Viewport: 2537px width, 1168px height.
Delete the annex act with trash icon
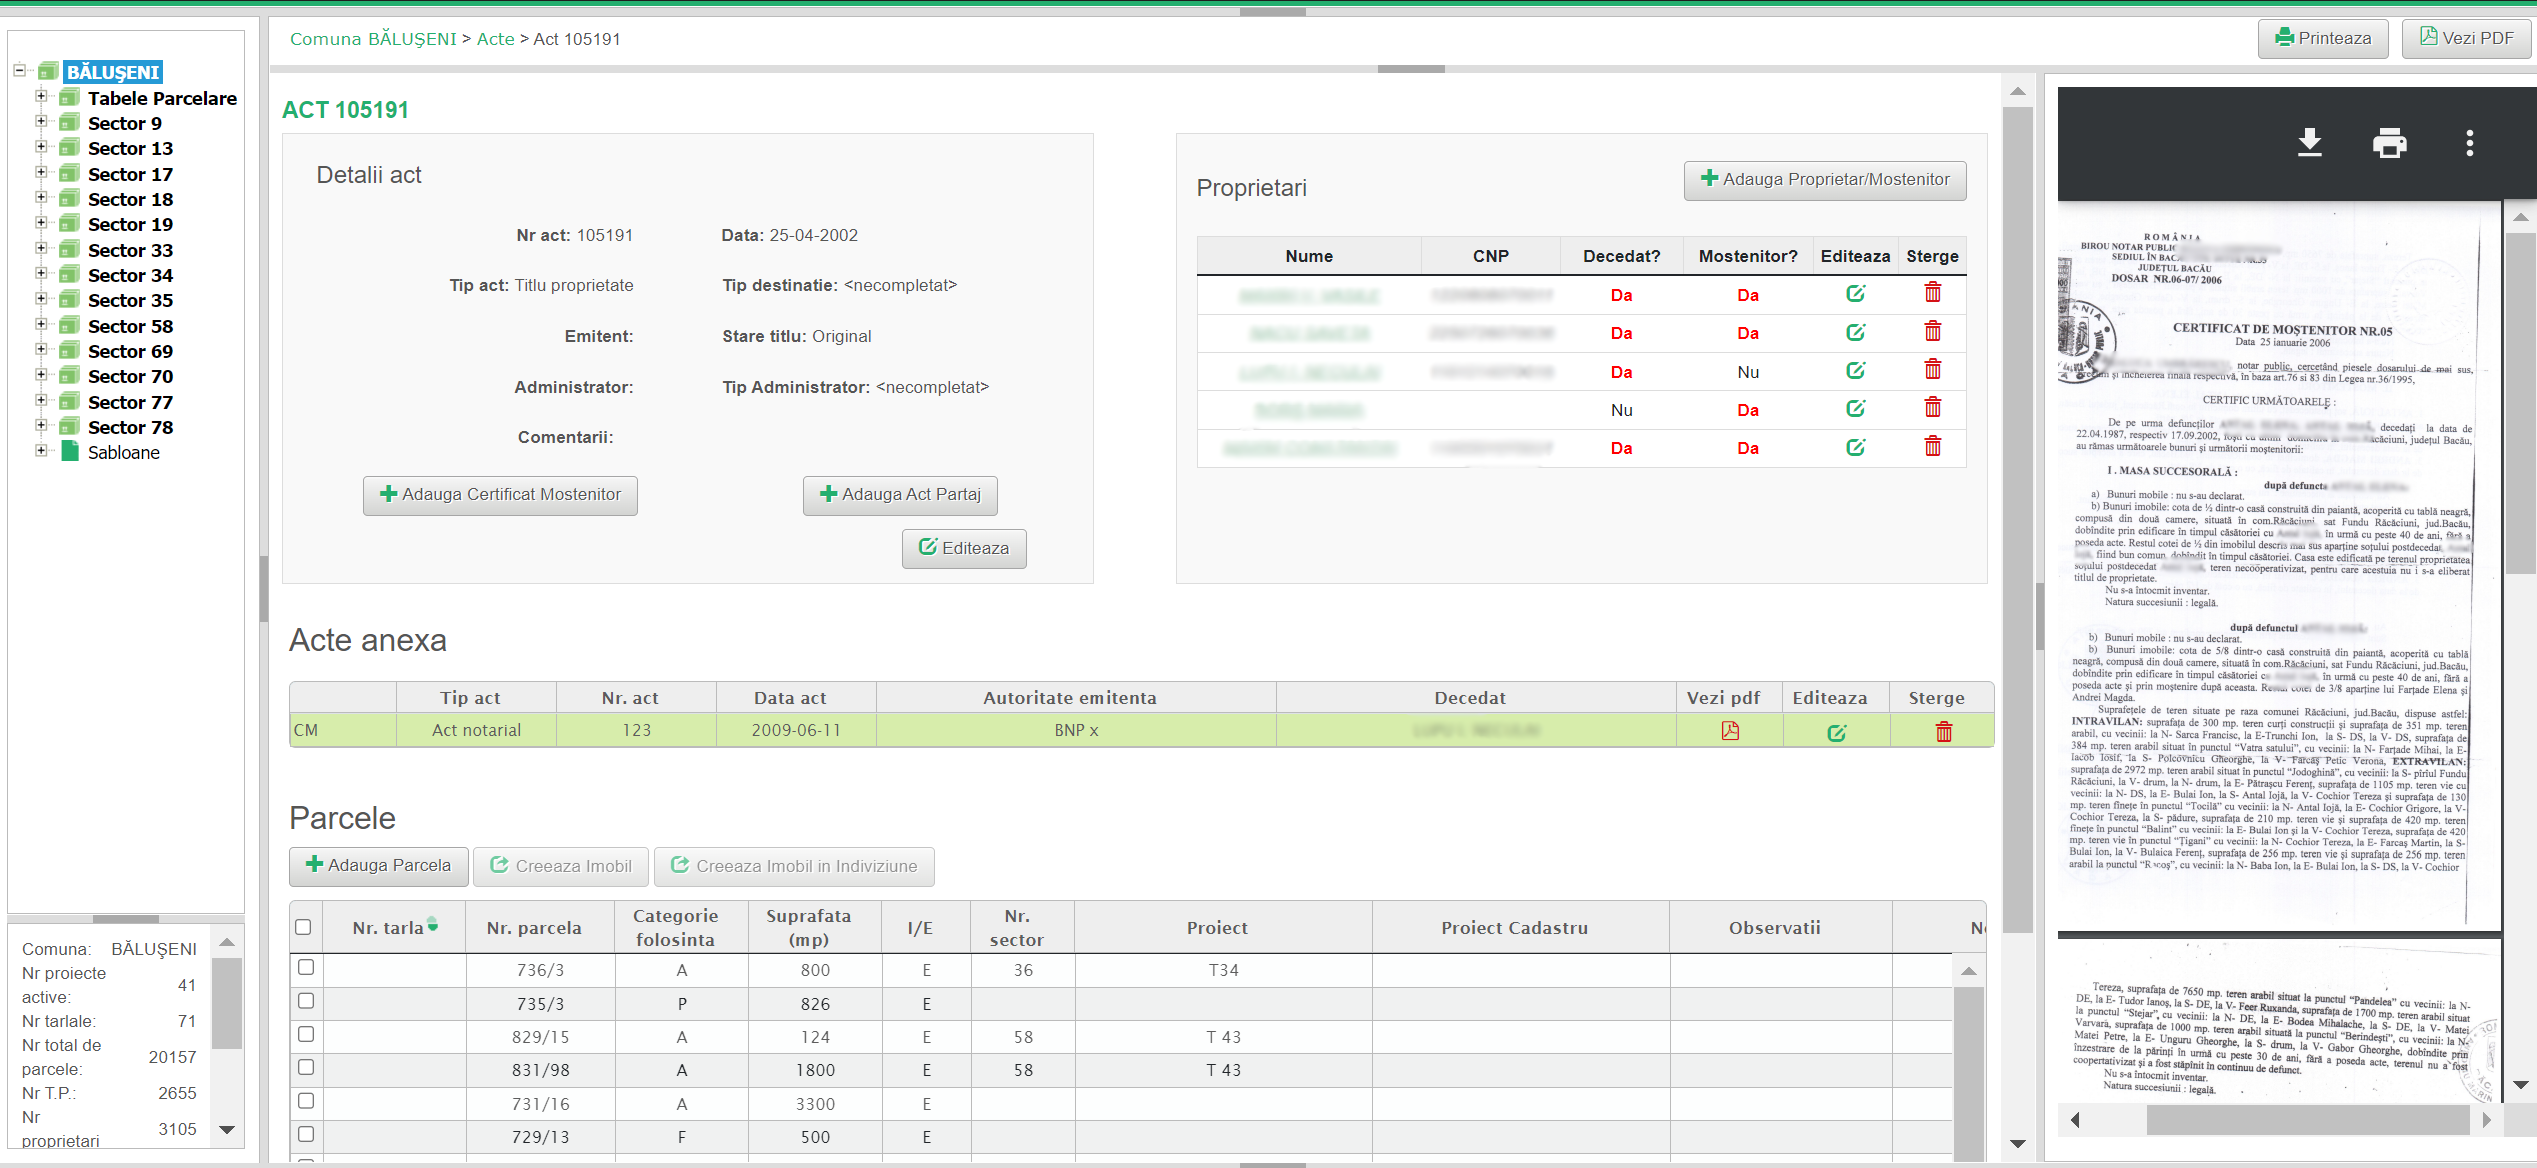[1943, 733]
